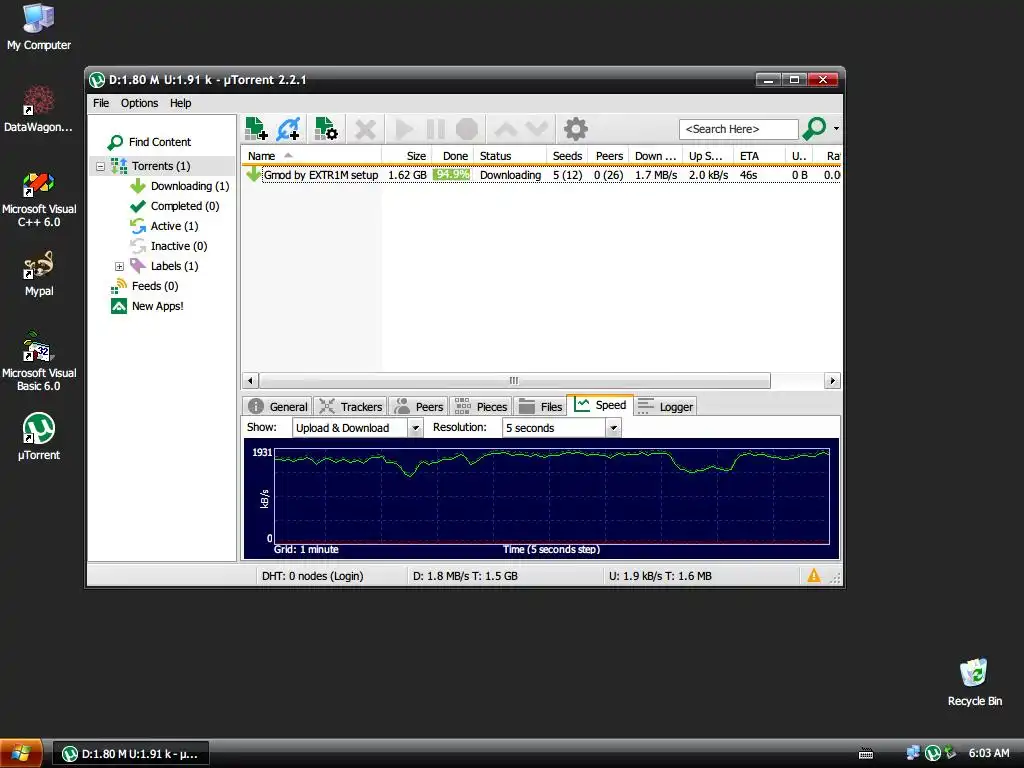Move torrent up the queue
Screen dimensions: 1024x768
pos(505,129)
